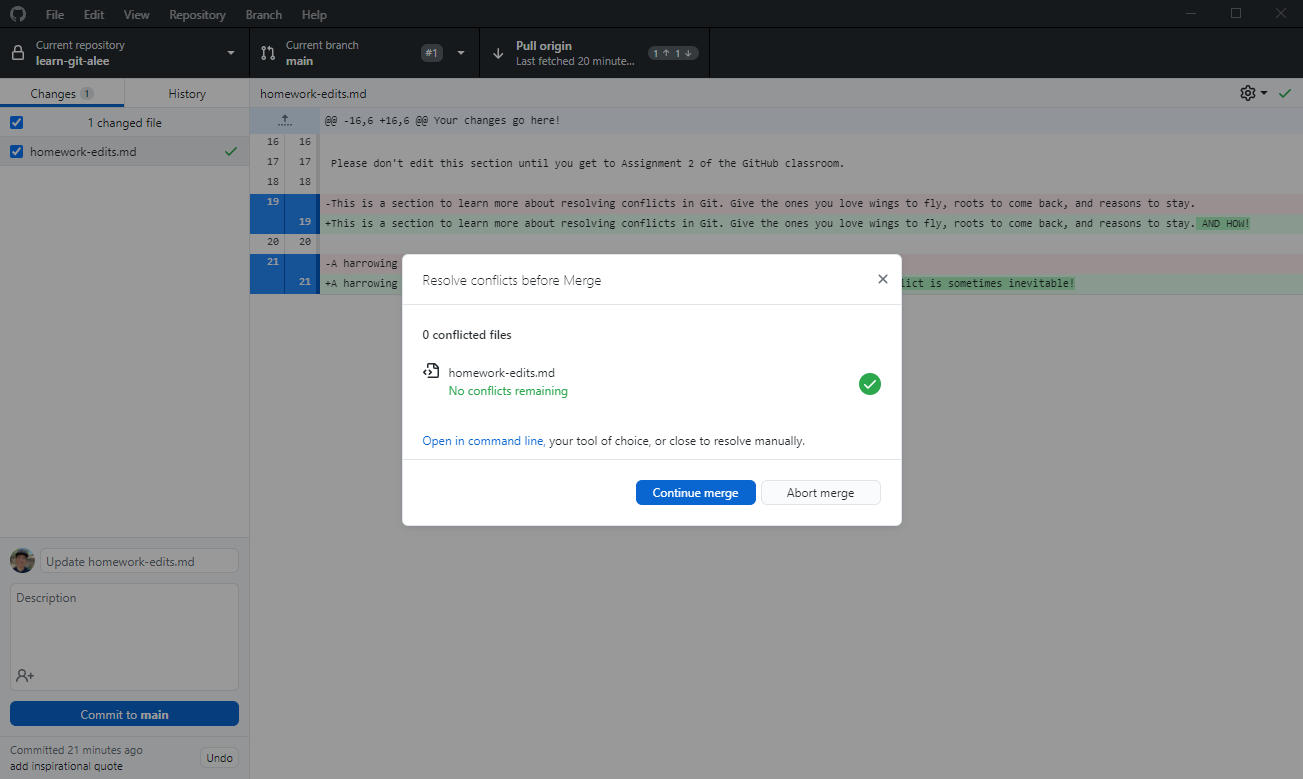Click the down-arrow Pull origin icon
The height and width of the screenshot is (779, 1303).
point(498,53)
